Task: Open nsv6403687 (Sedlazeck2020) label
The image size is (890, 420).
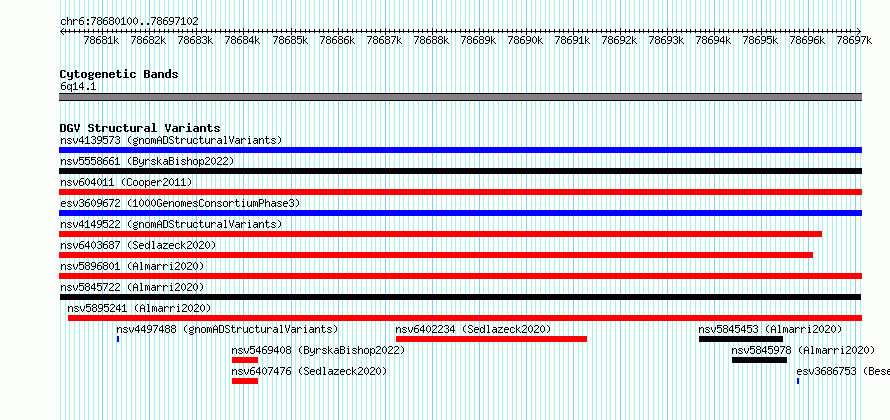Action: tap(138, 245)
